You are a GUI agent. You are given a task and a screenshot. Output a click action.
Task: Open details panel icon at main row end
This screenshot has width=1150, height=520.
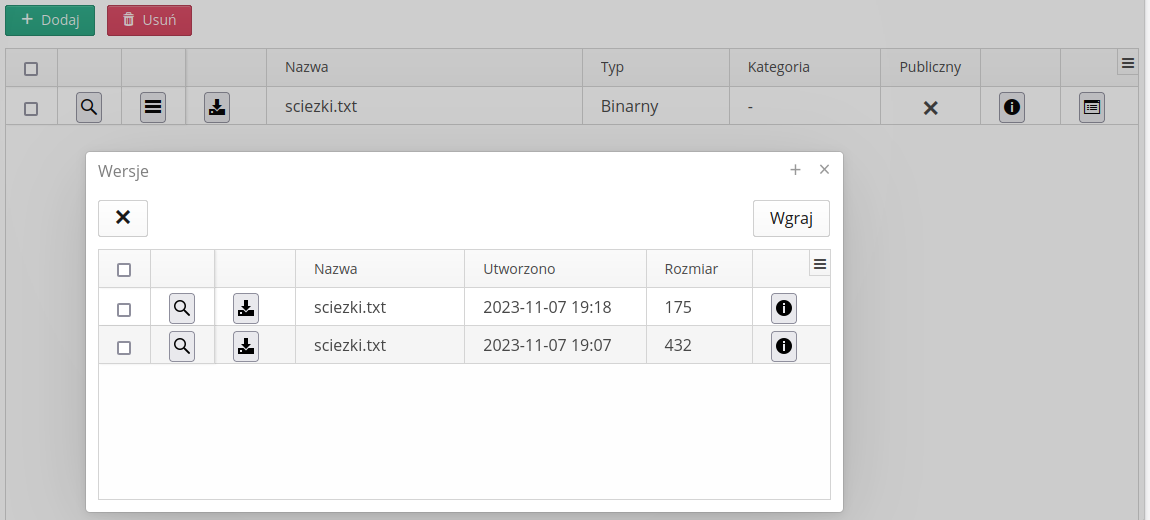[x=1092, y=107]
